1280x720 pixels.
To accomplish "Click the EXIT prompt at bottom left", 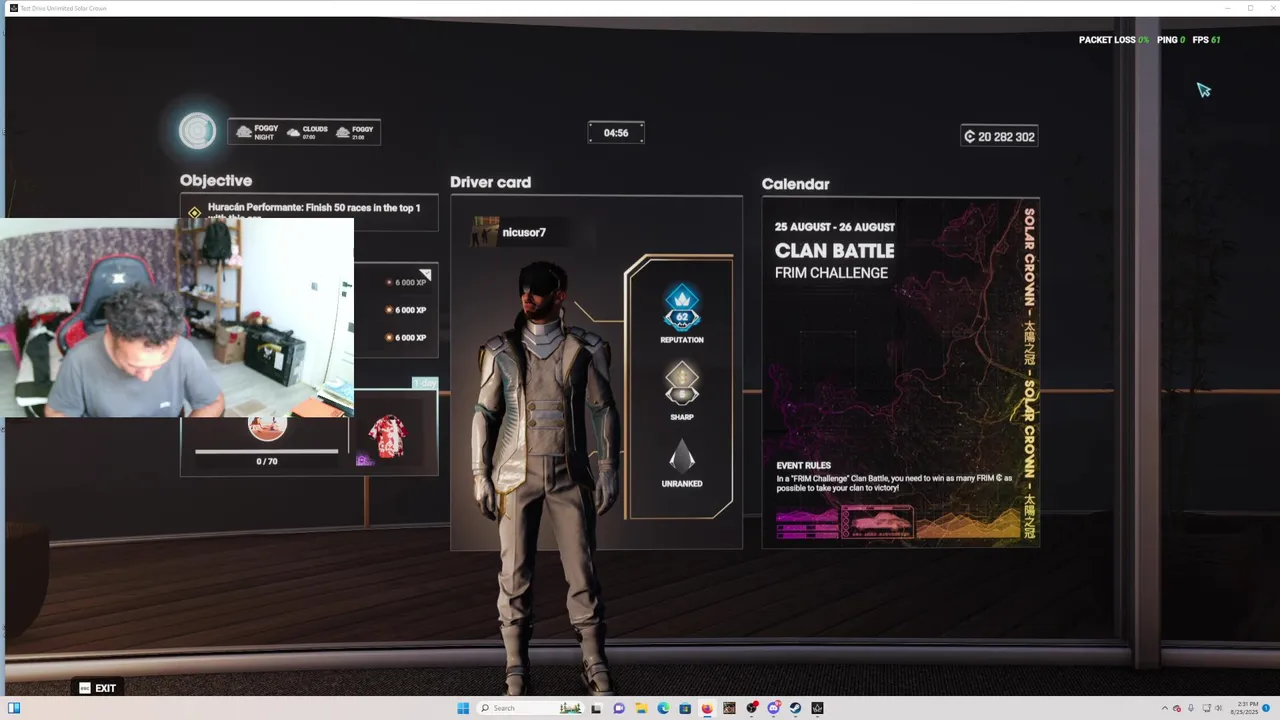I will coord(98,688).
